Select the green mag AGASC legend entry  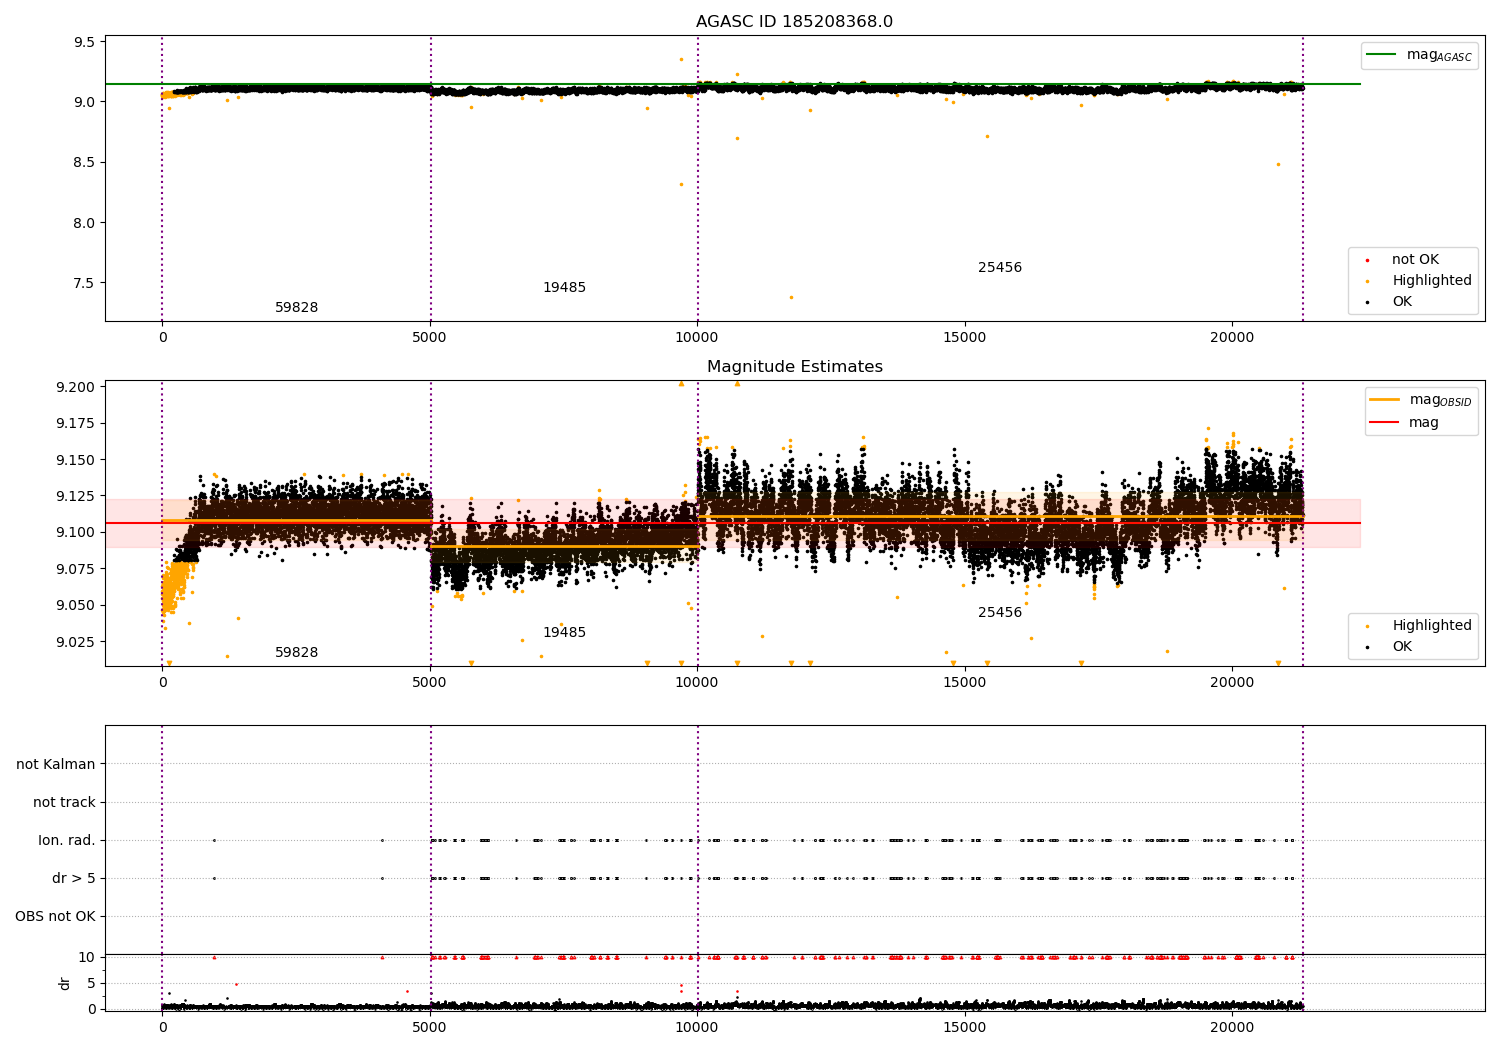pyautogui.click(x=1419, y=55)
